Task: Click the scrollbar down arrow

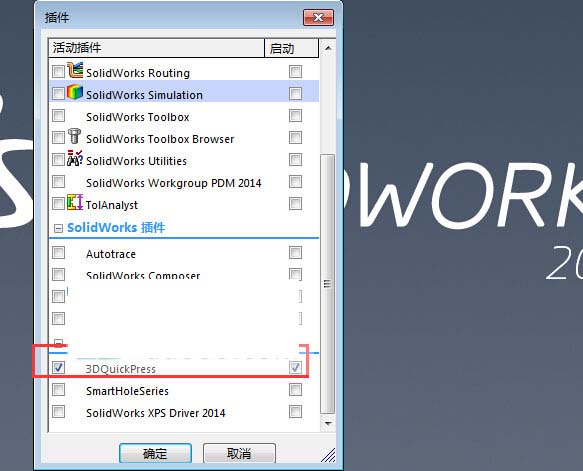Action: [328, 423]
